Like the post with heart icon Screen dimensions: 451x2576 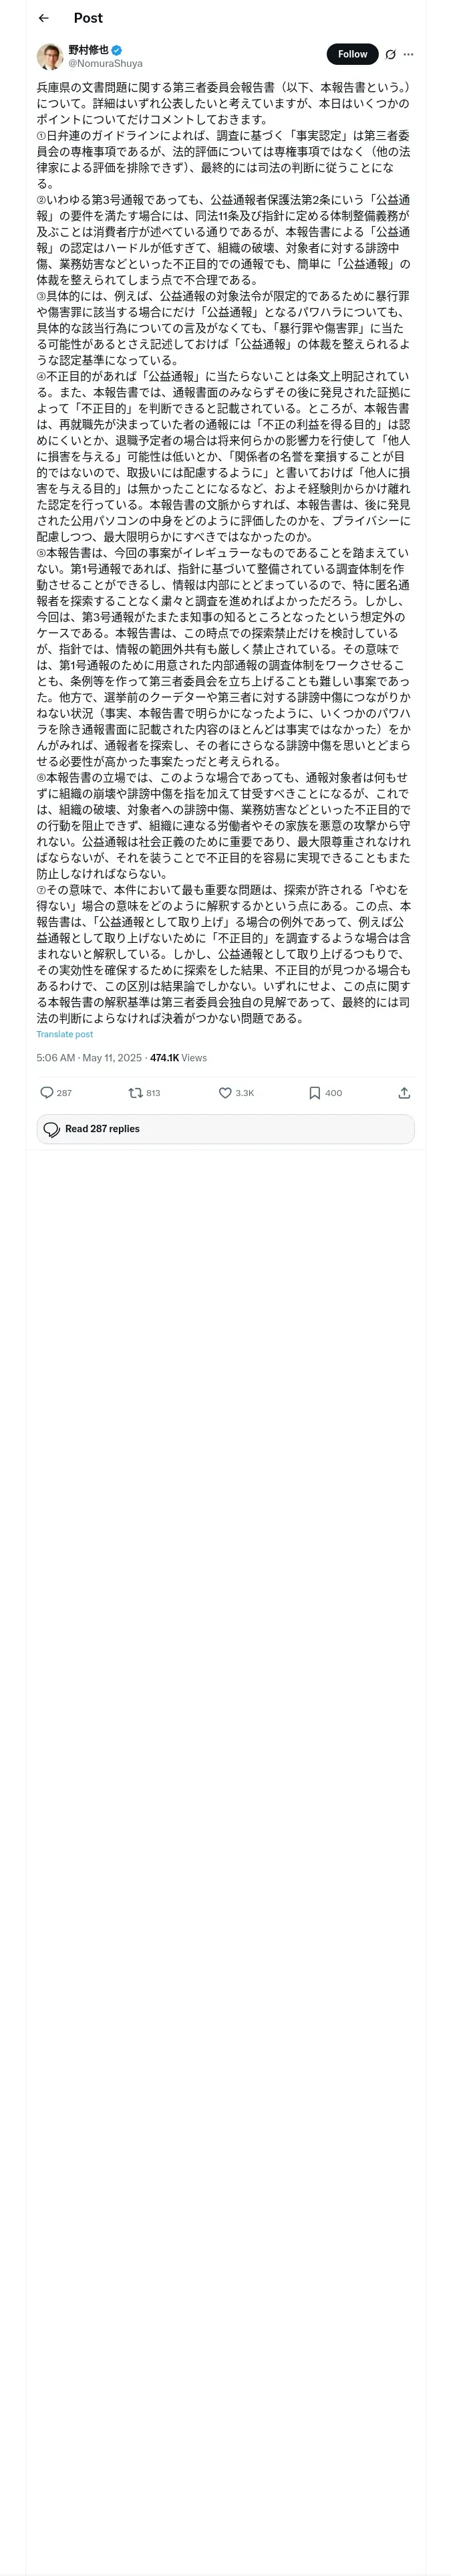[x=225, y=1093]
